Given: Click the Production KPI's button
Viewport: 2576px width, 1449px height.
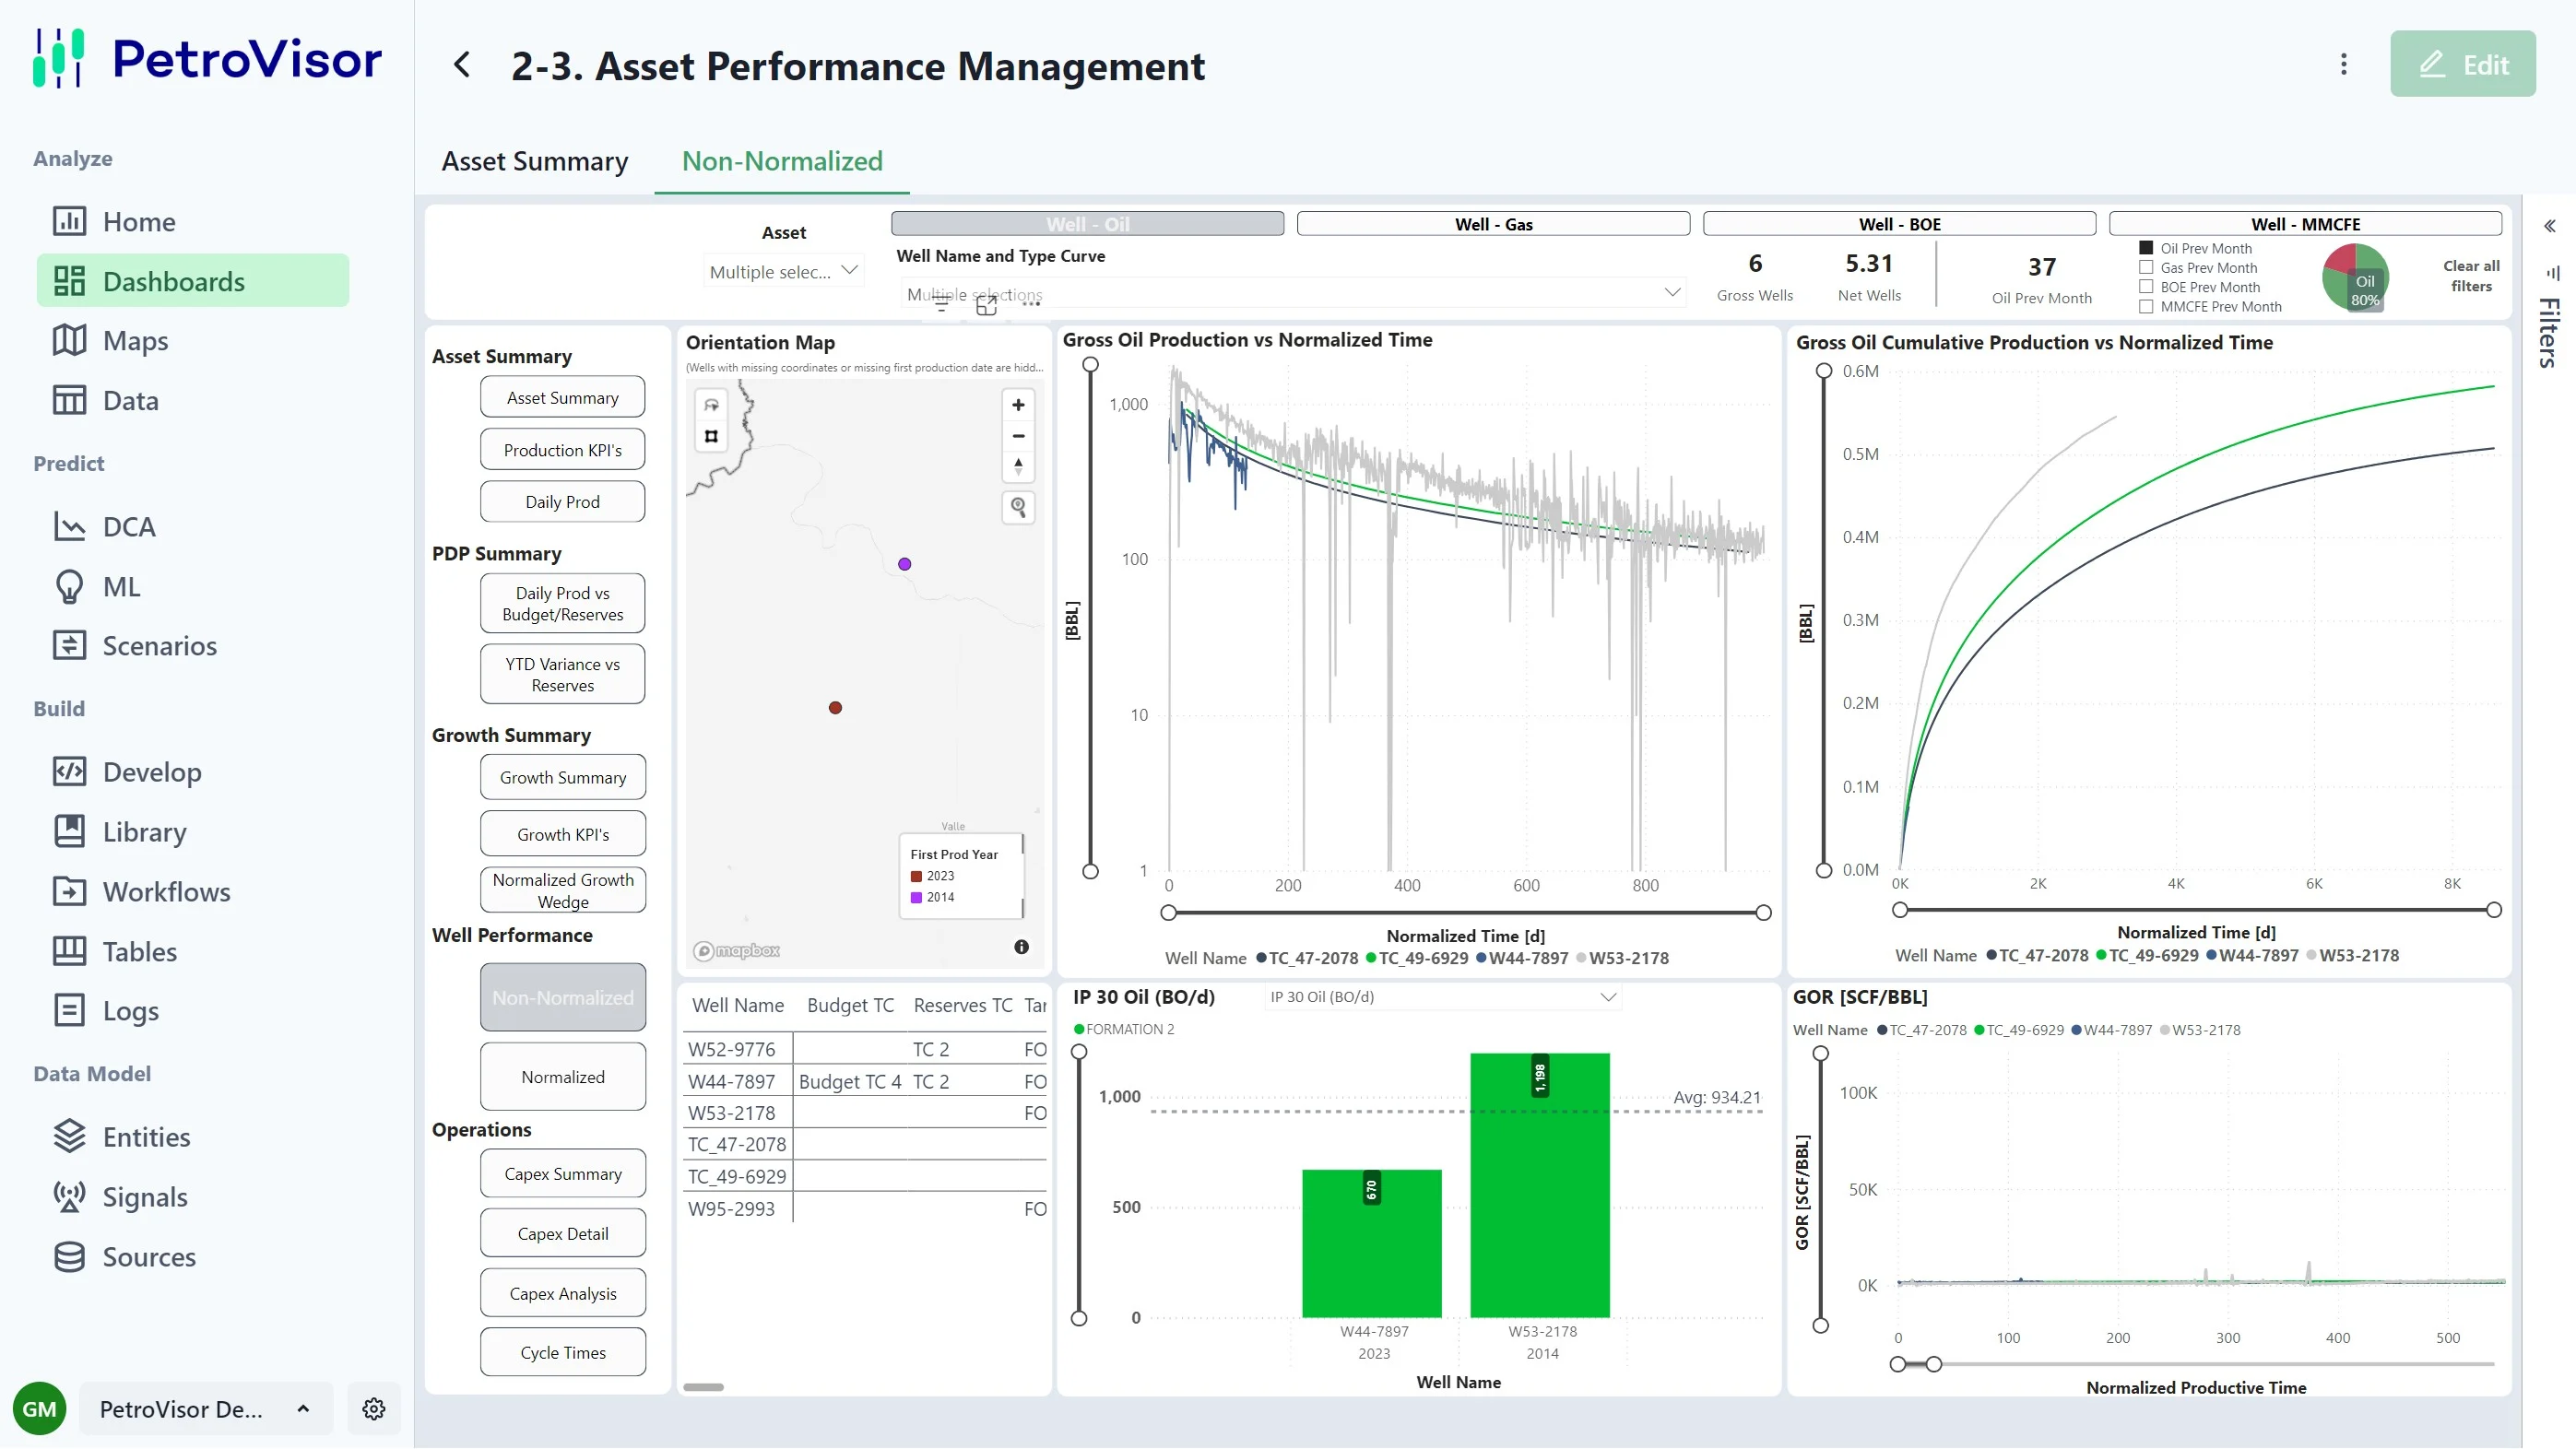Looking at the screenshot, I should (562, 450).
